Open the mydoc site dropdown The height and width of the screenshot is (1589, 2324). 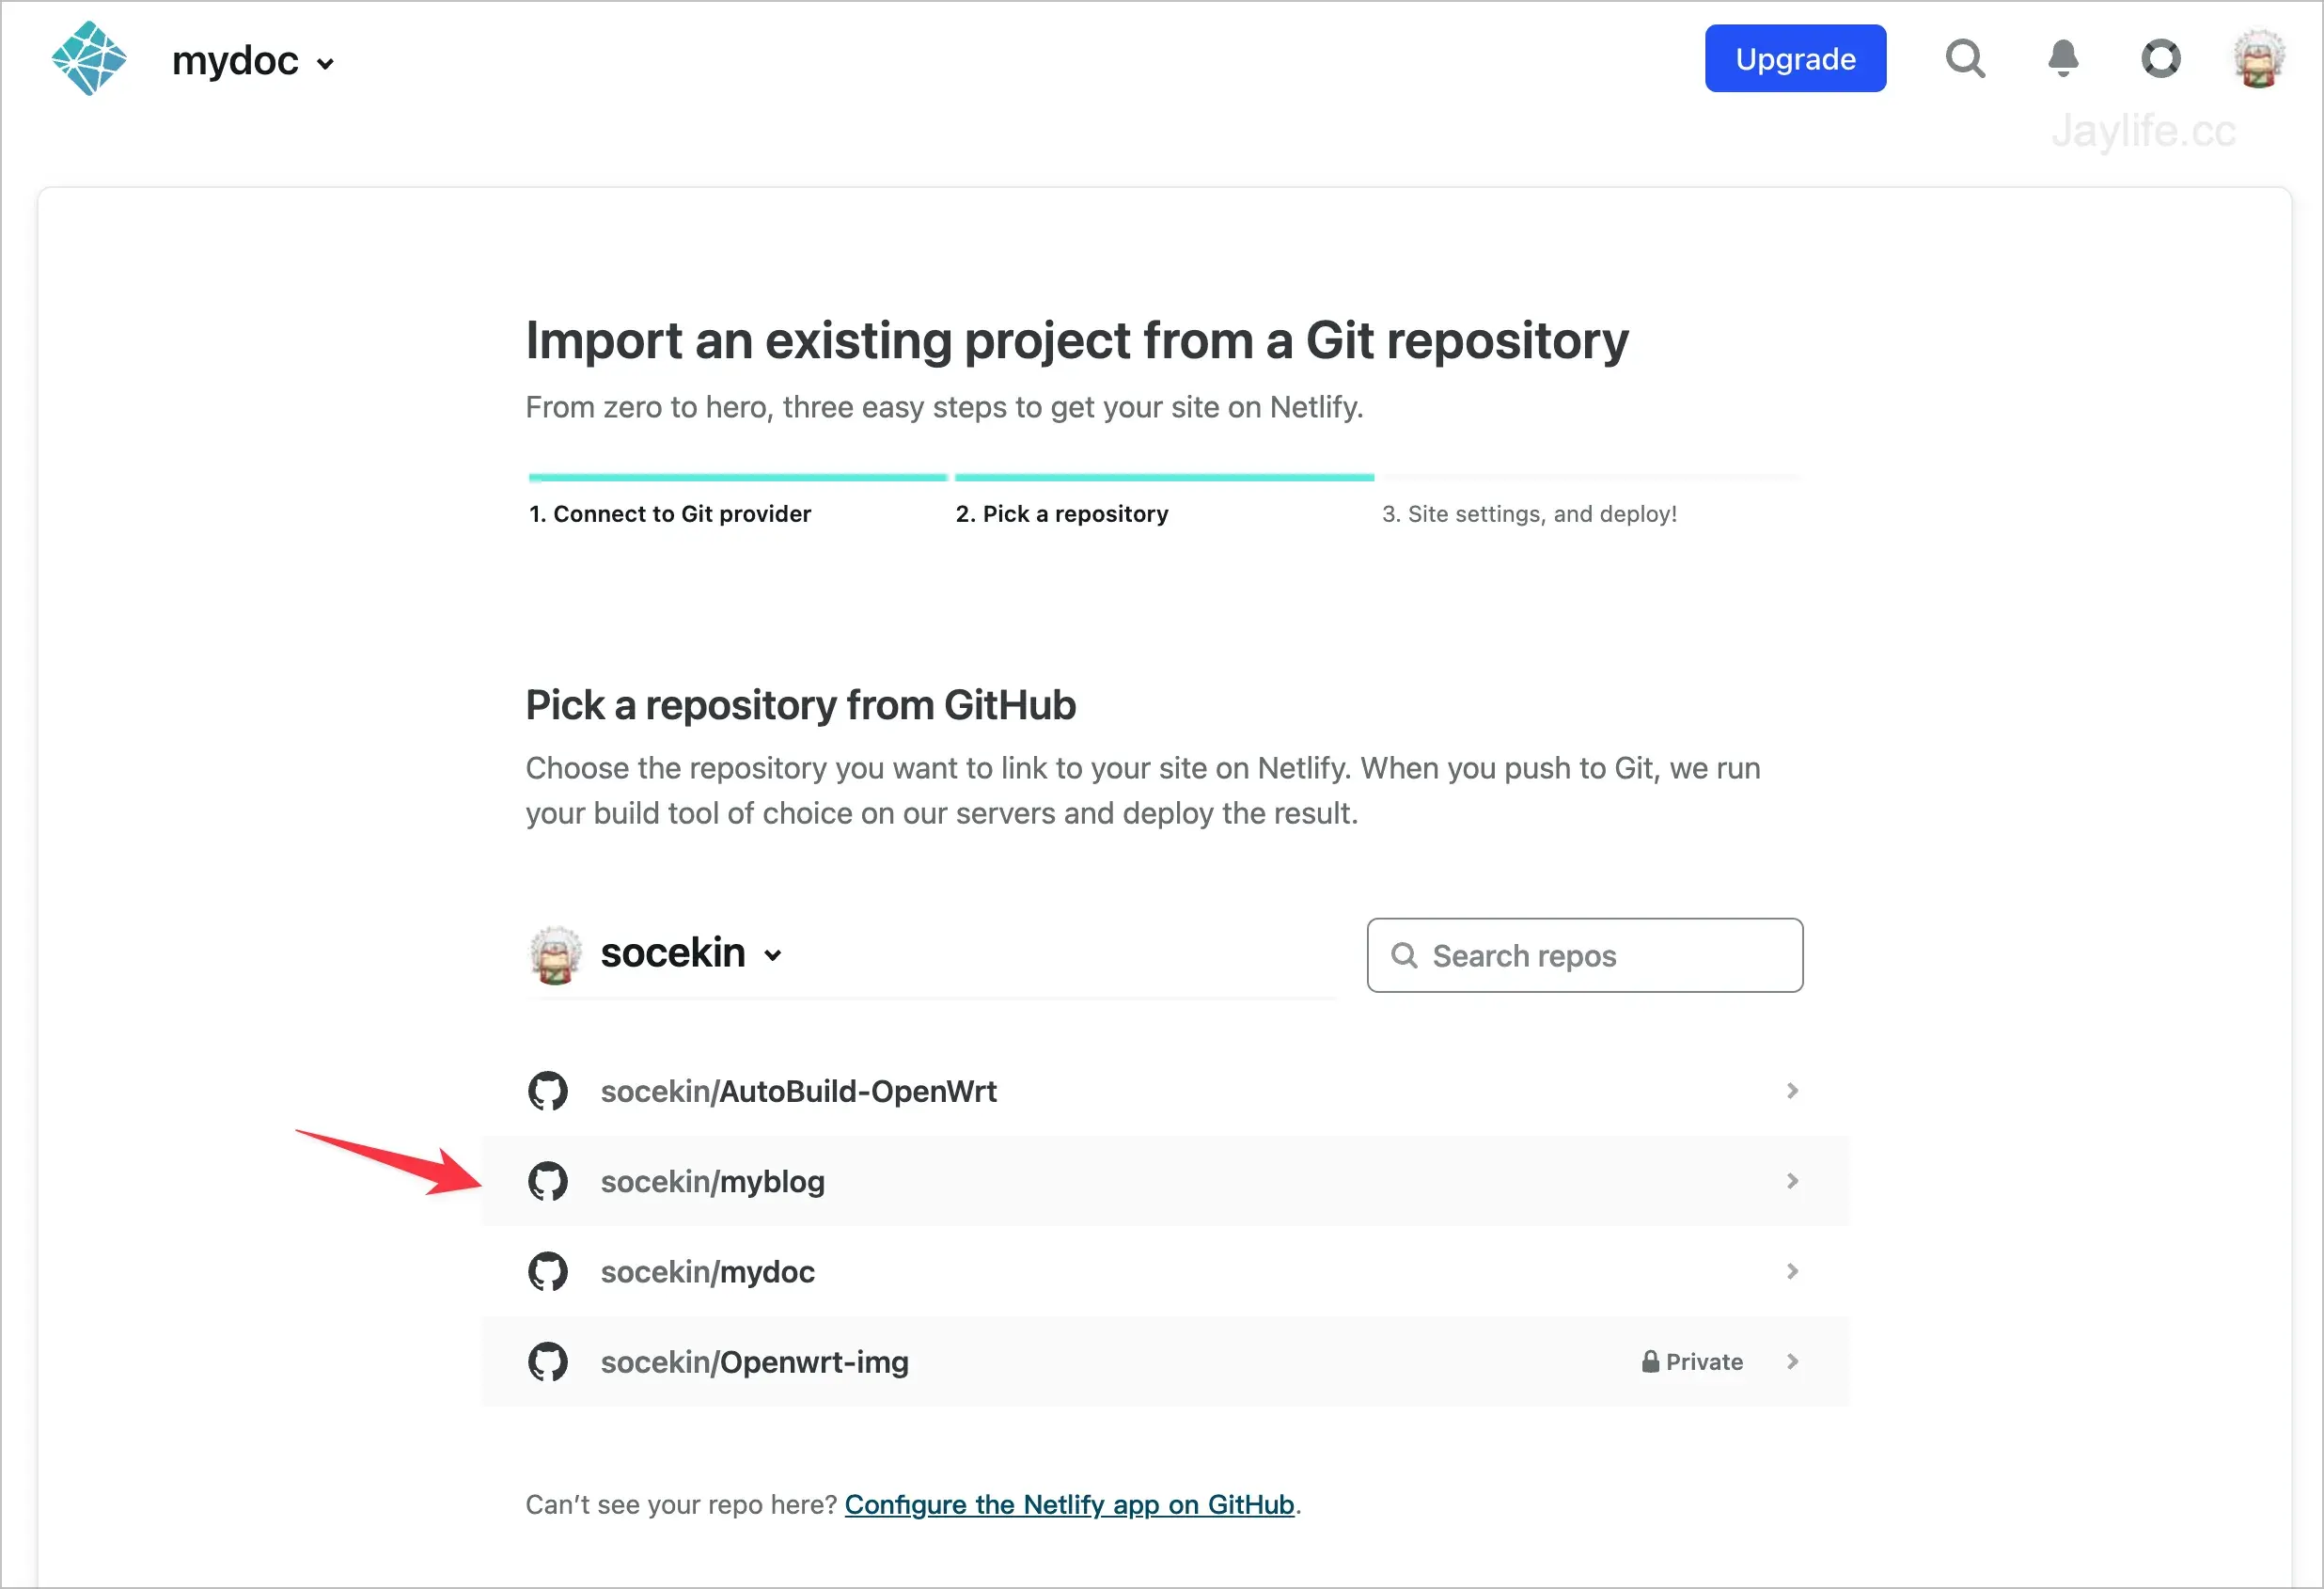(x=325, y=62)
